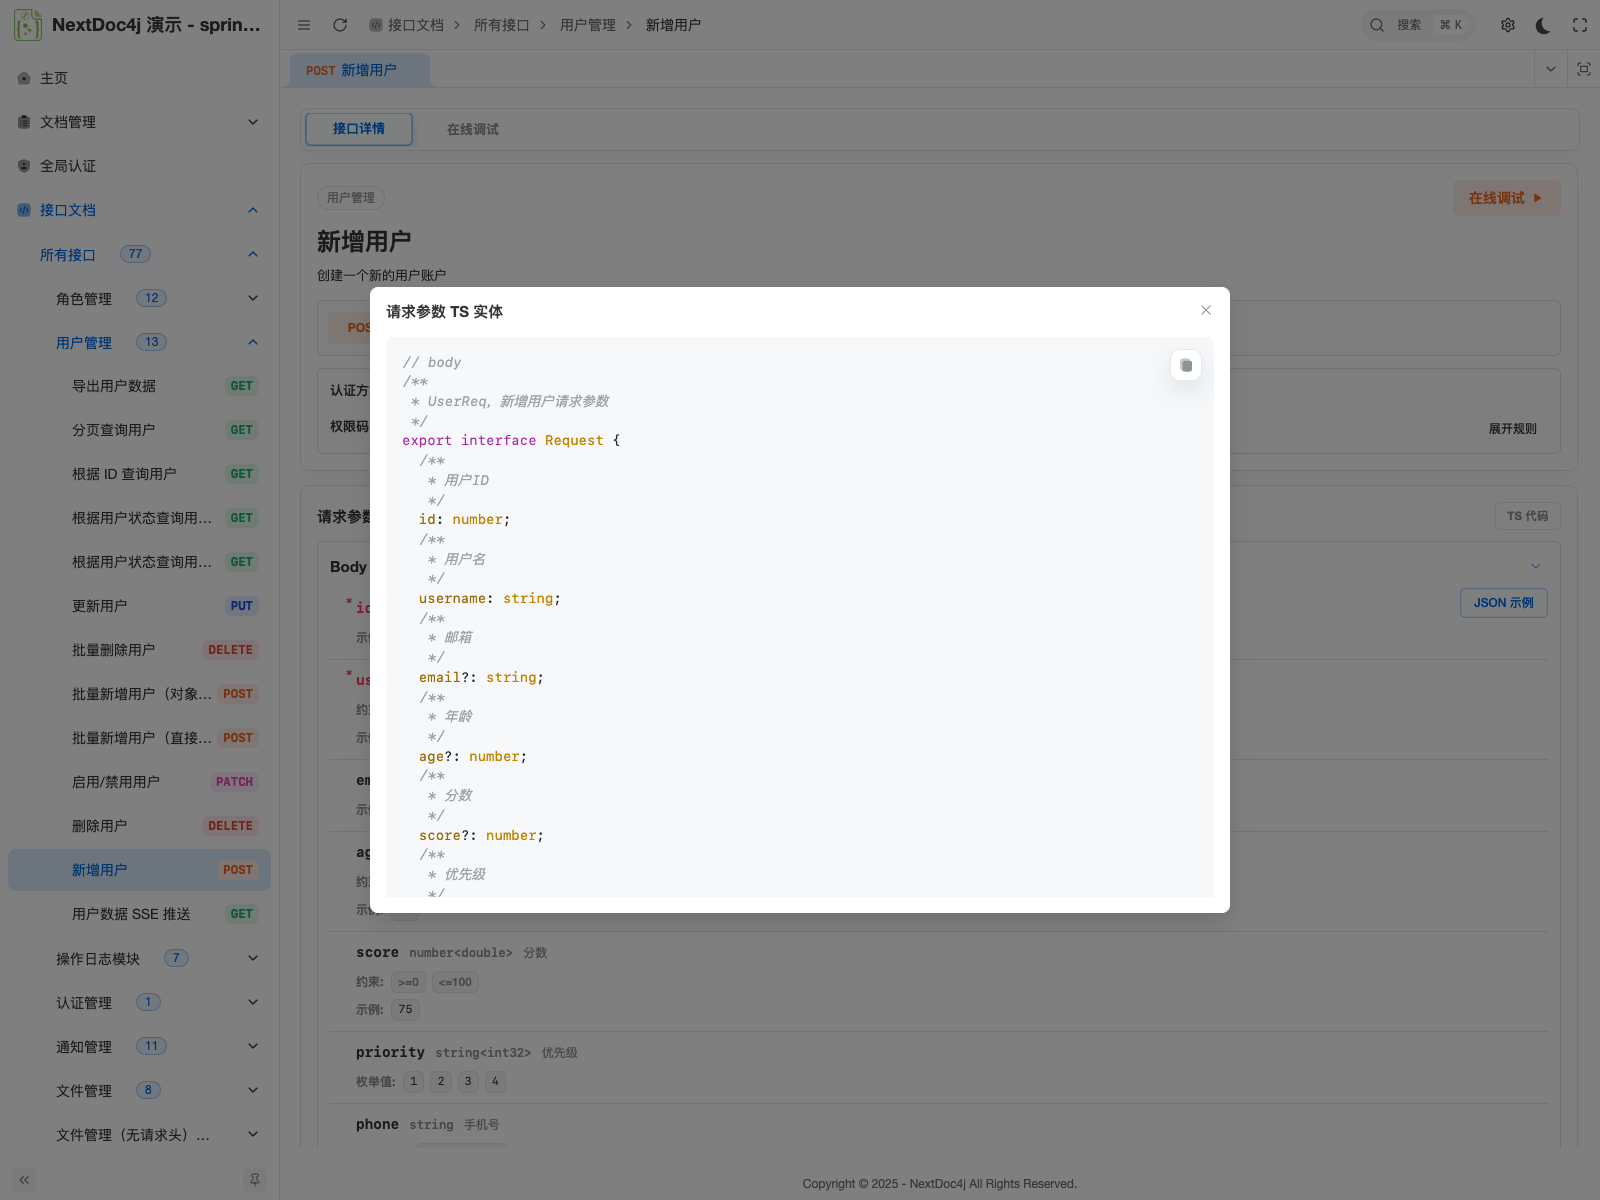Collapse the 用户管理 group chevron

coord(253,342)
